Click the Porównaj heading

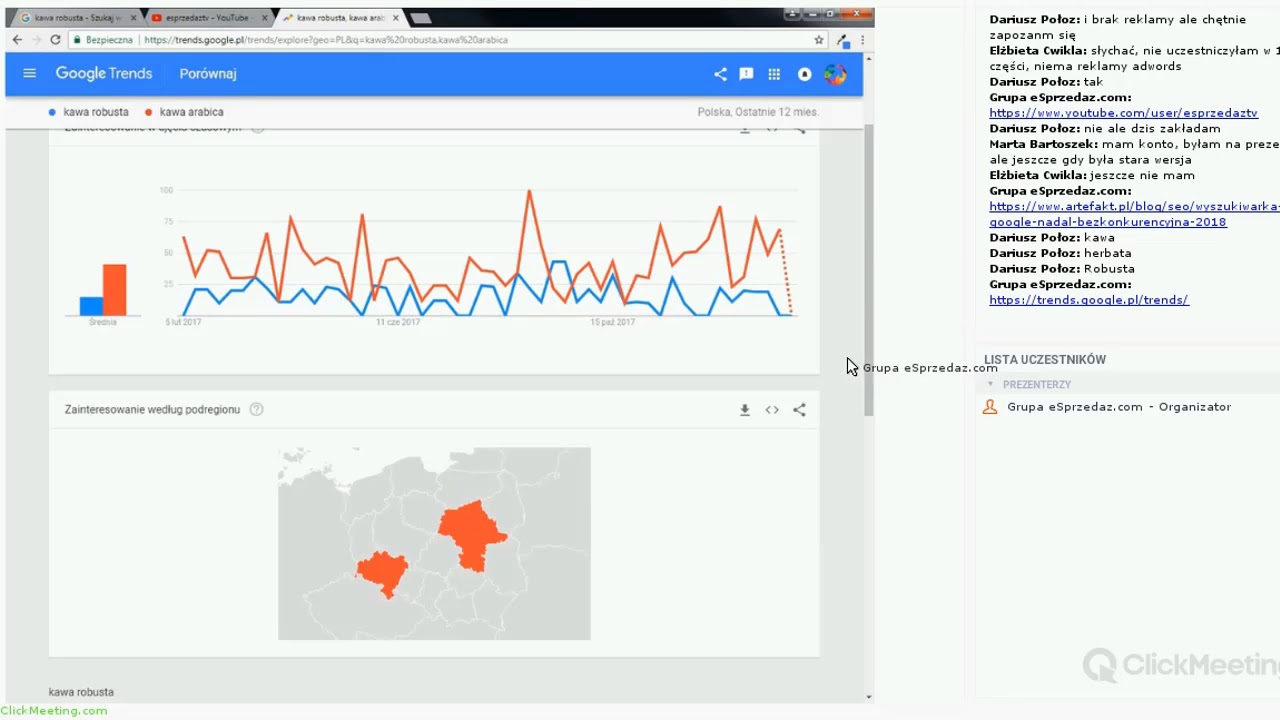click(208, 74)
